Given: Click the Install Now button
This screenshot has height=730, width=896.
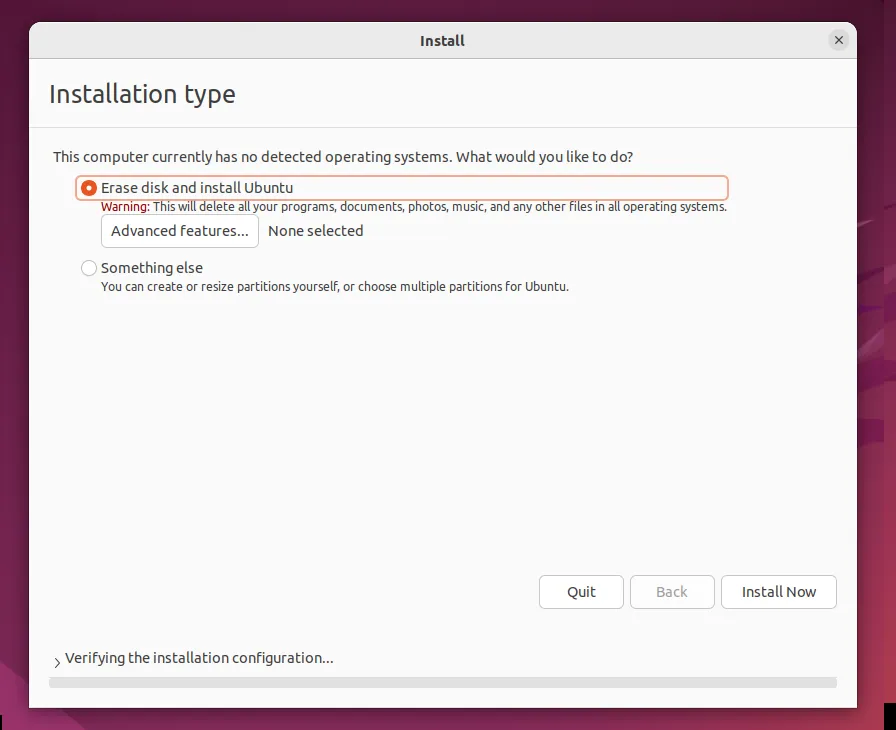Looking at the screenshot, I should click(778, 592).
